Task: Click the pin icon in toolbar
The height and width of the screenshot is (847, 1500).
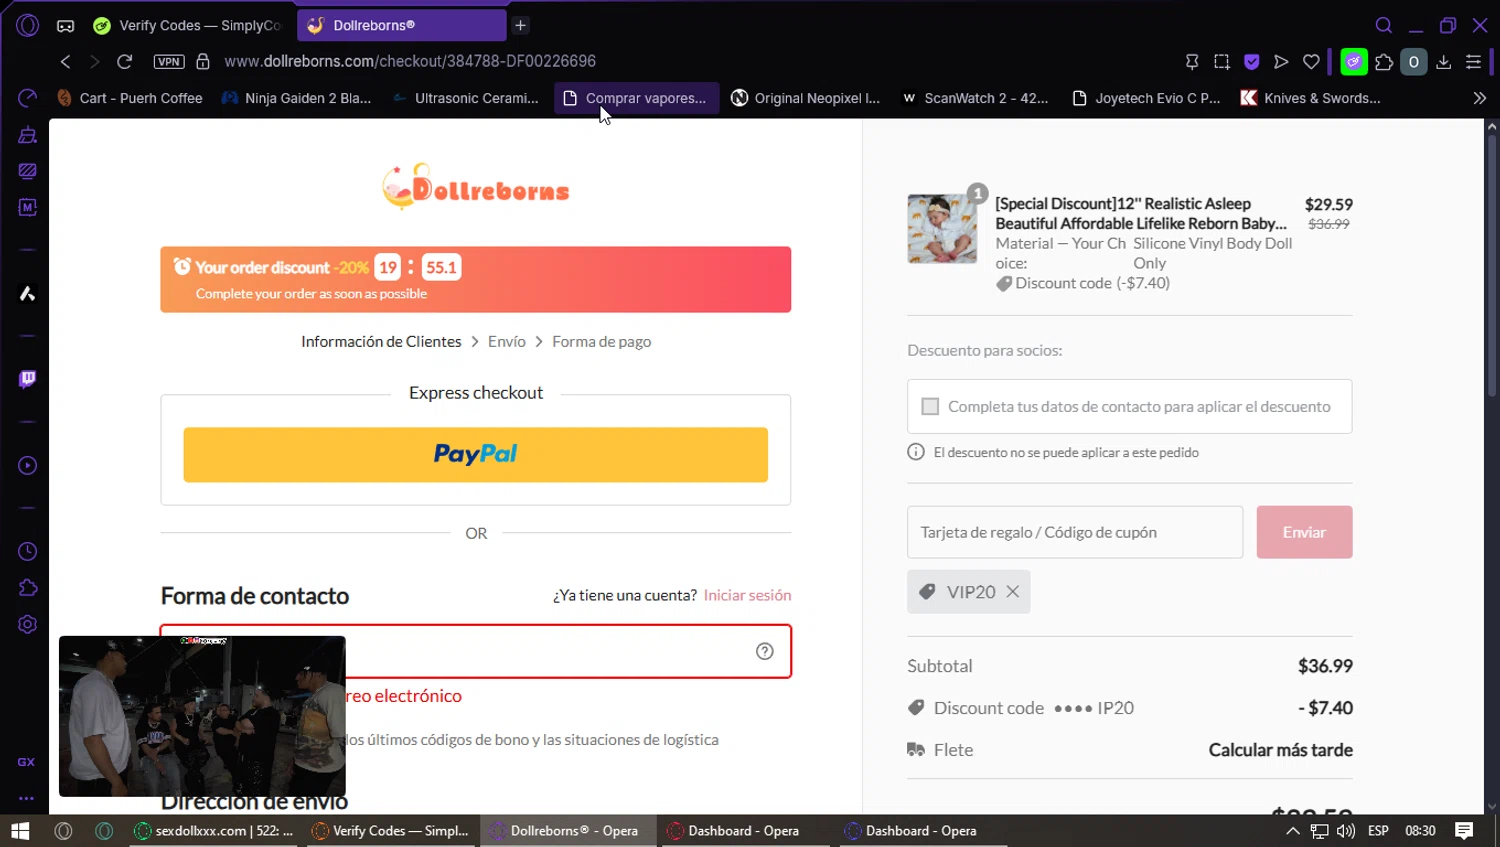Action: (x=1192, y=62)
